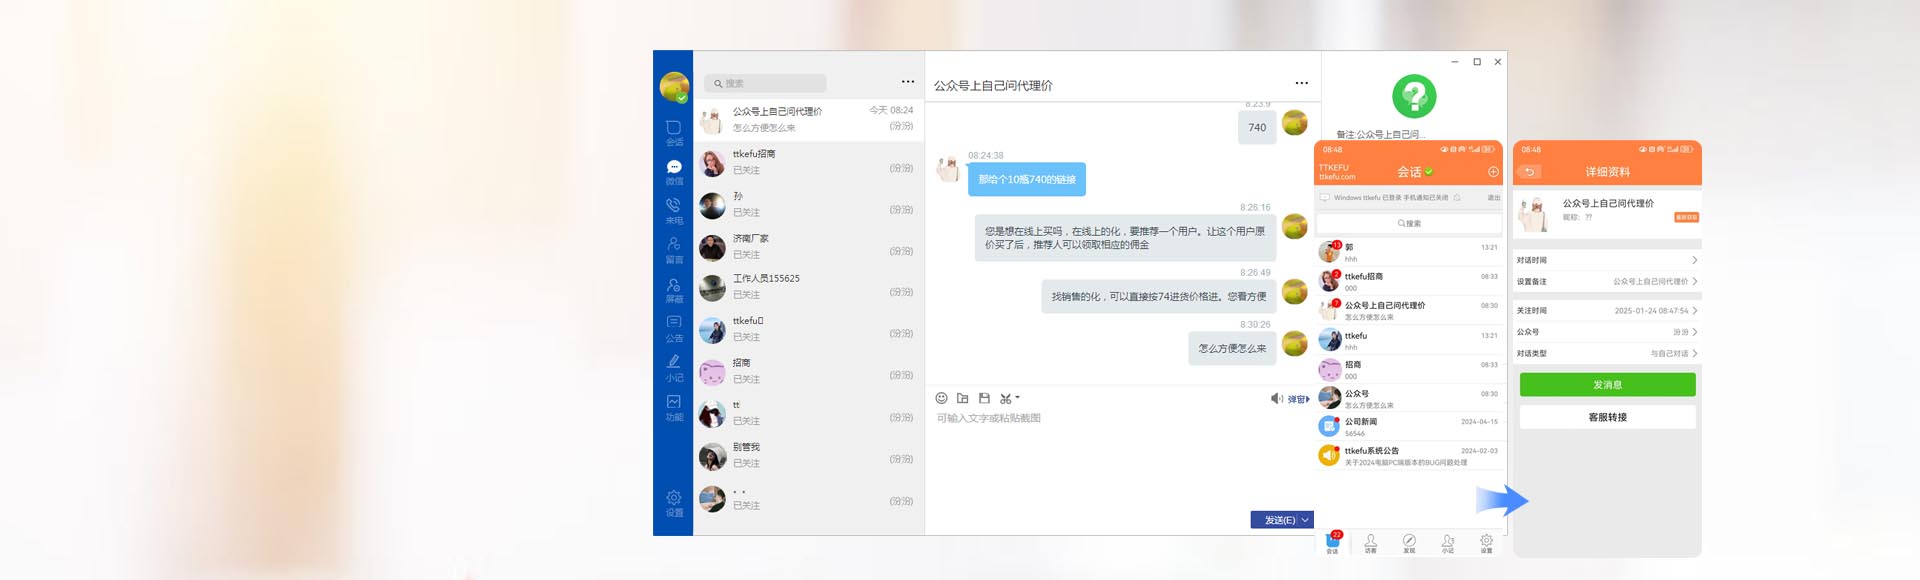Click the folder icon to send a file
The width and height of the screenshot is (1920, 580).
pyautogui.click(x=962, y=398)
